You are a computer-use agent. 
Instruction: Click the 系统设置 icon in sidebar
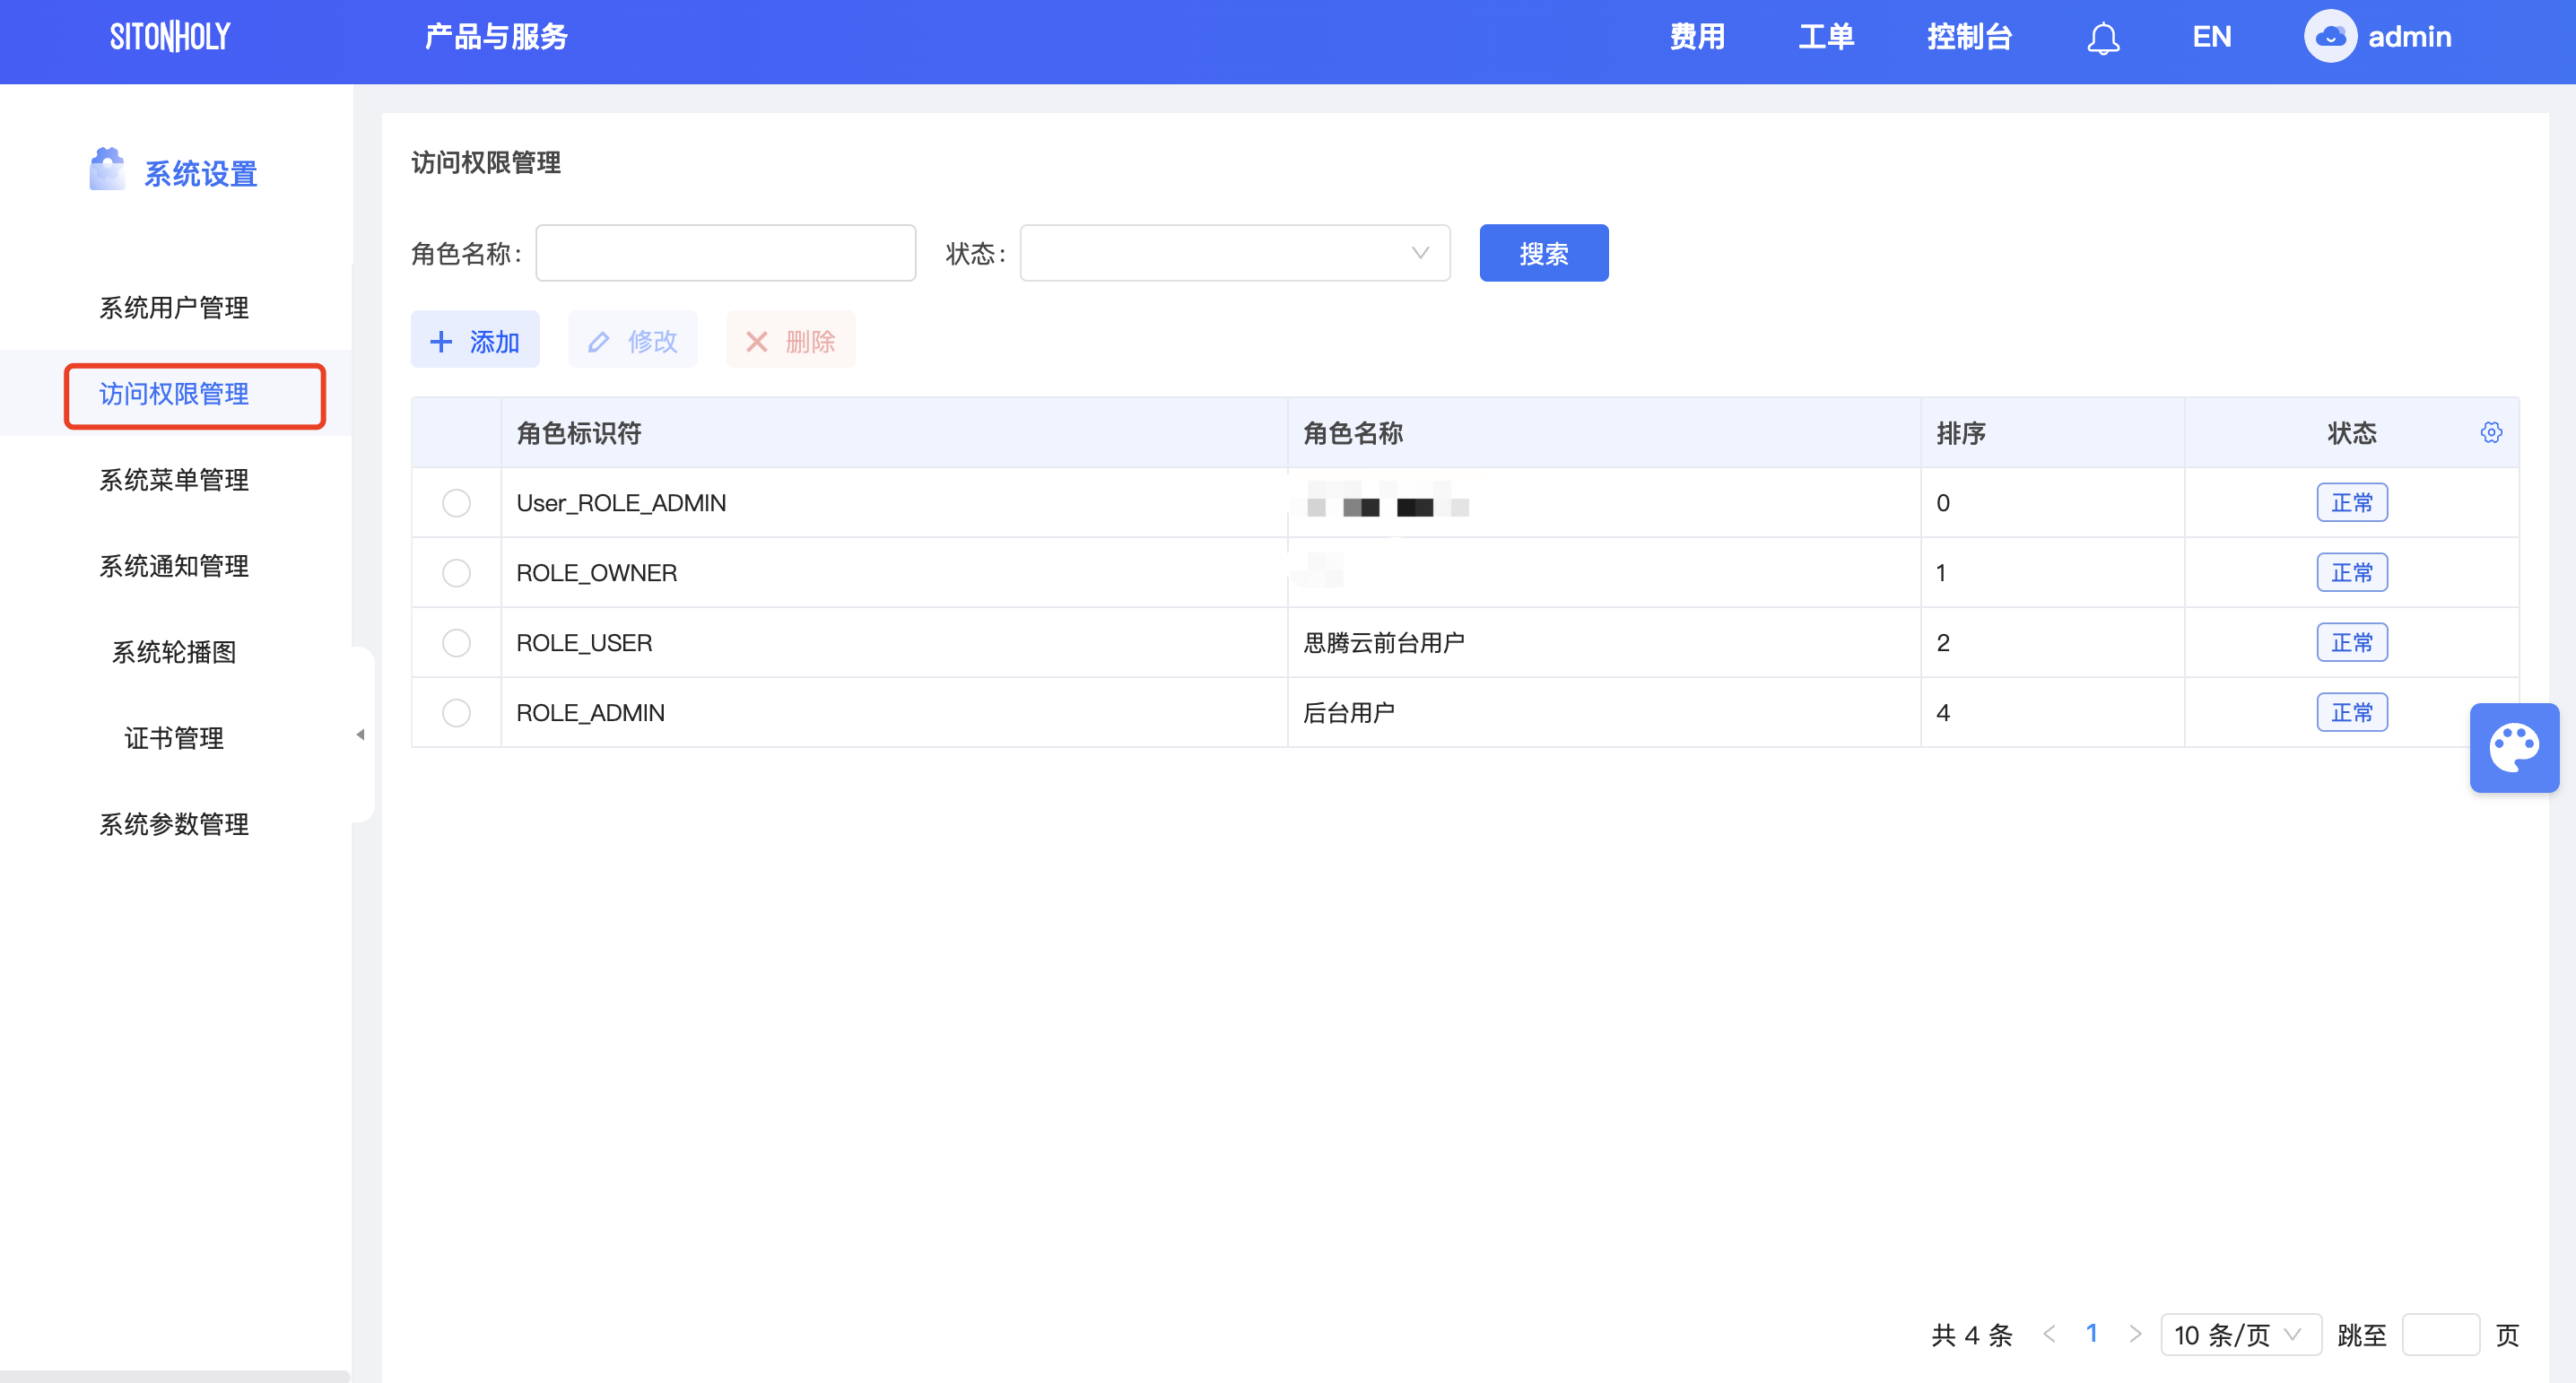[107, 169]
